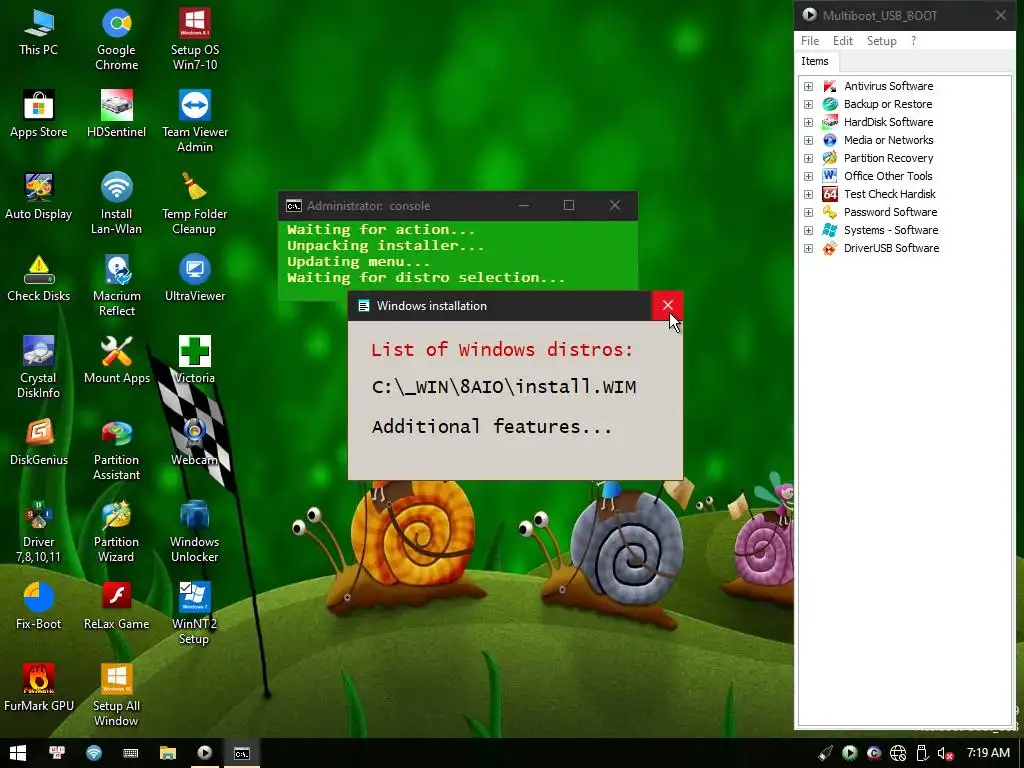Open the on-screen keyboard taskbar icon
1024x768 pixels.
(131, 753)
